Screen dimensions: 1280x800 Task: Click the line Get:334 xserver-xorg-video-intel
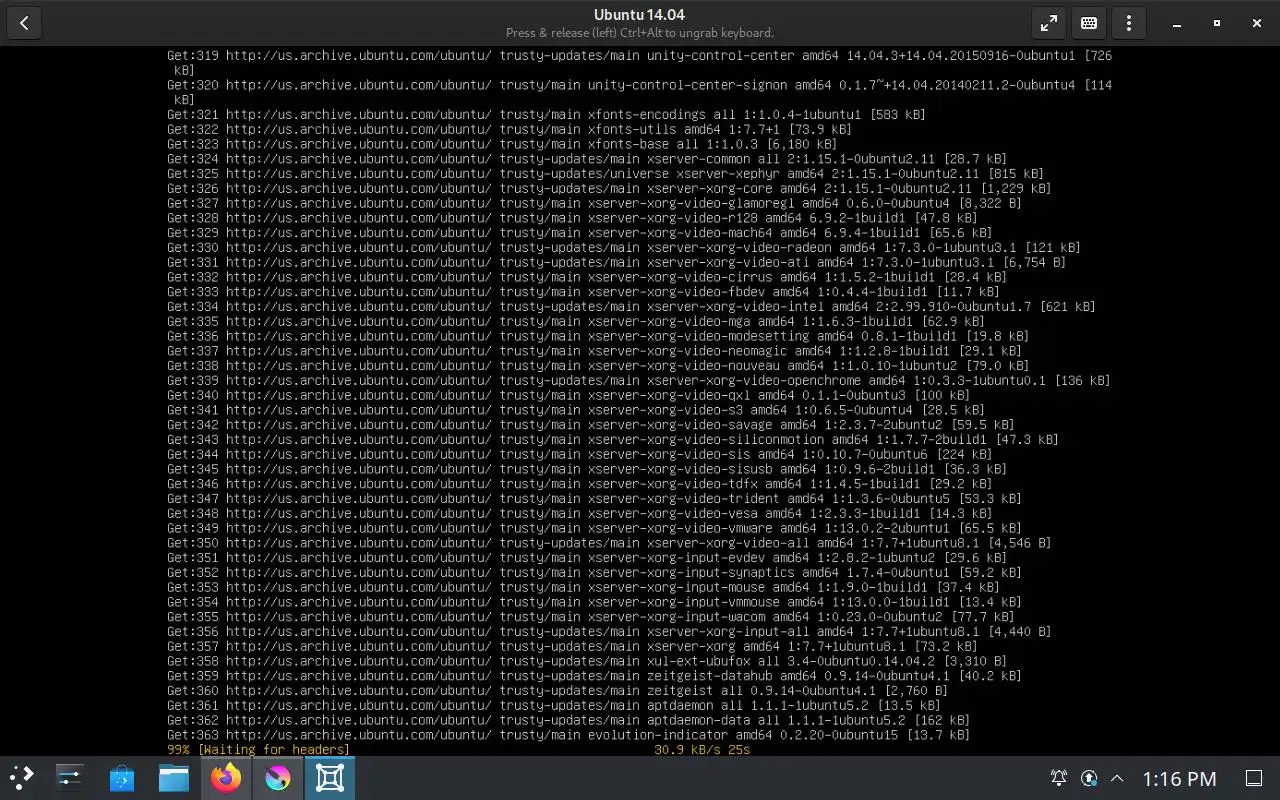tap(631, 307)
